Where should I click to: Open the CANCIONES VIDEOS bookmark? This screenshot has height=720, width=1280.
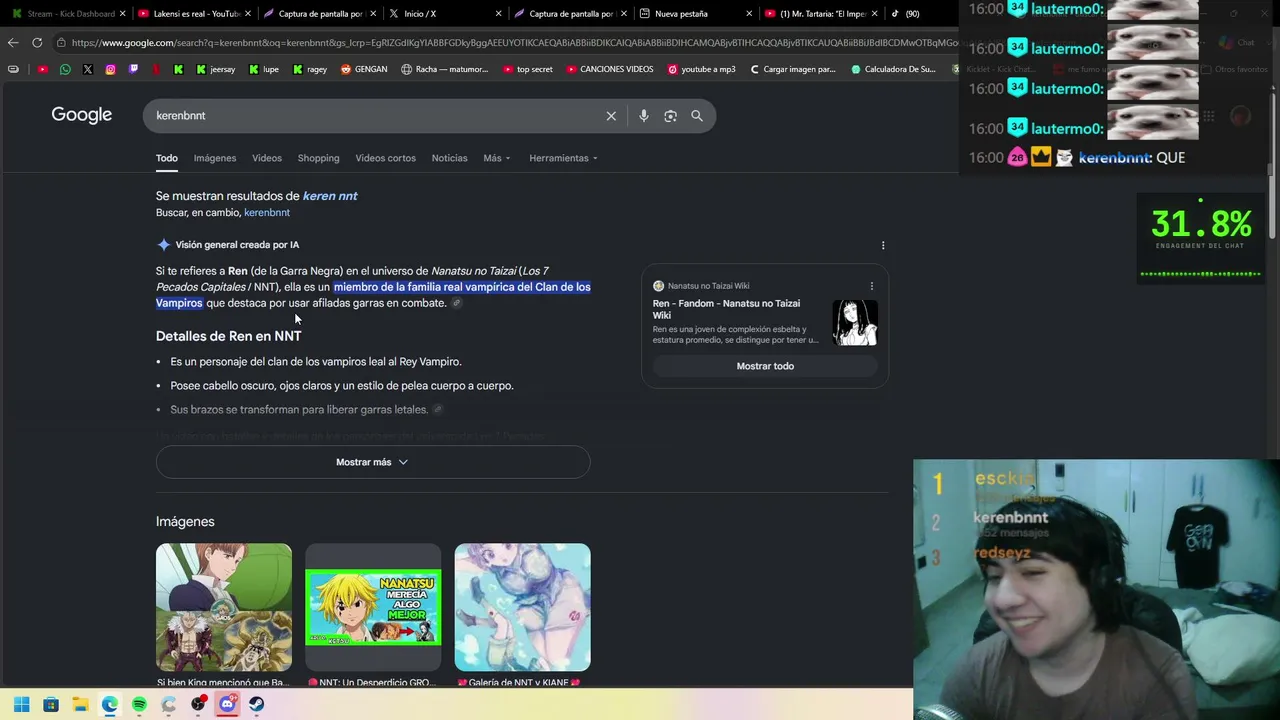coord(609,69)
